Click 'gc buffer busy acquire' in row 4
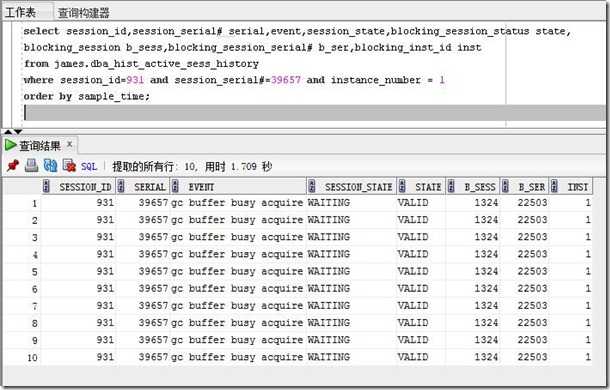 click(237, 254)
